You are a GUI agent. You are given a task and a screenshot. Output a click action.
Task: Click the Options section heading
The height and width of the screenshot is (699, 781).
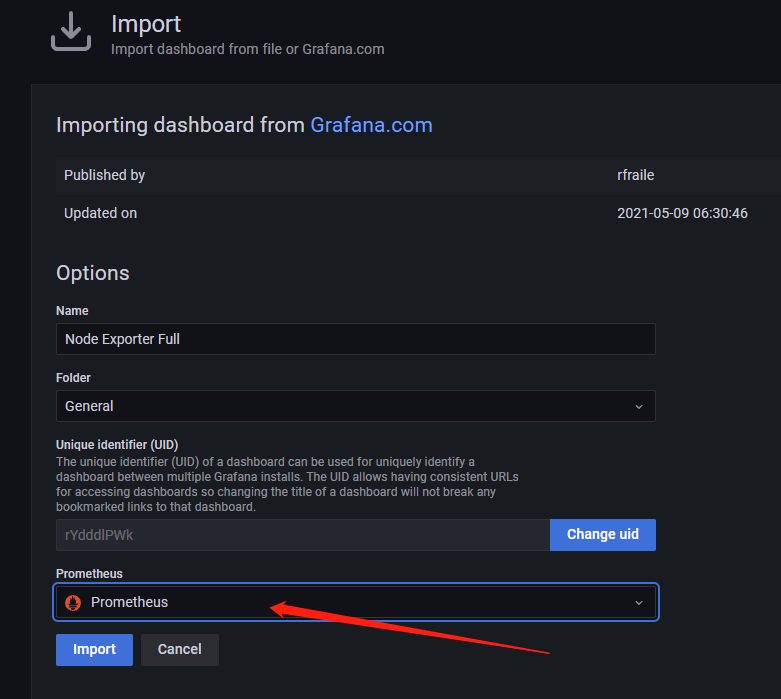point(93,273)
